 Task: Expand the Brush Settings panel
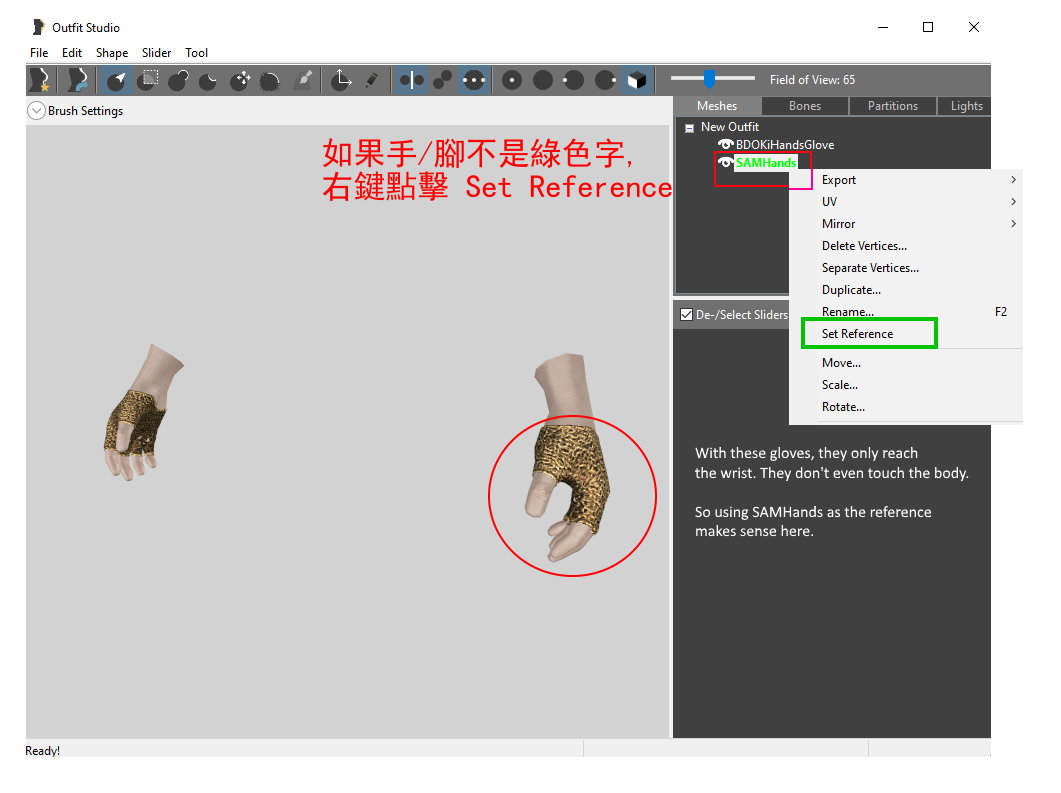(x=36, y=111)
